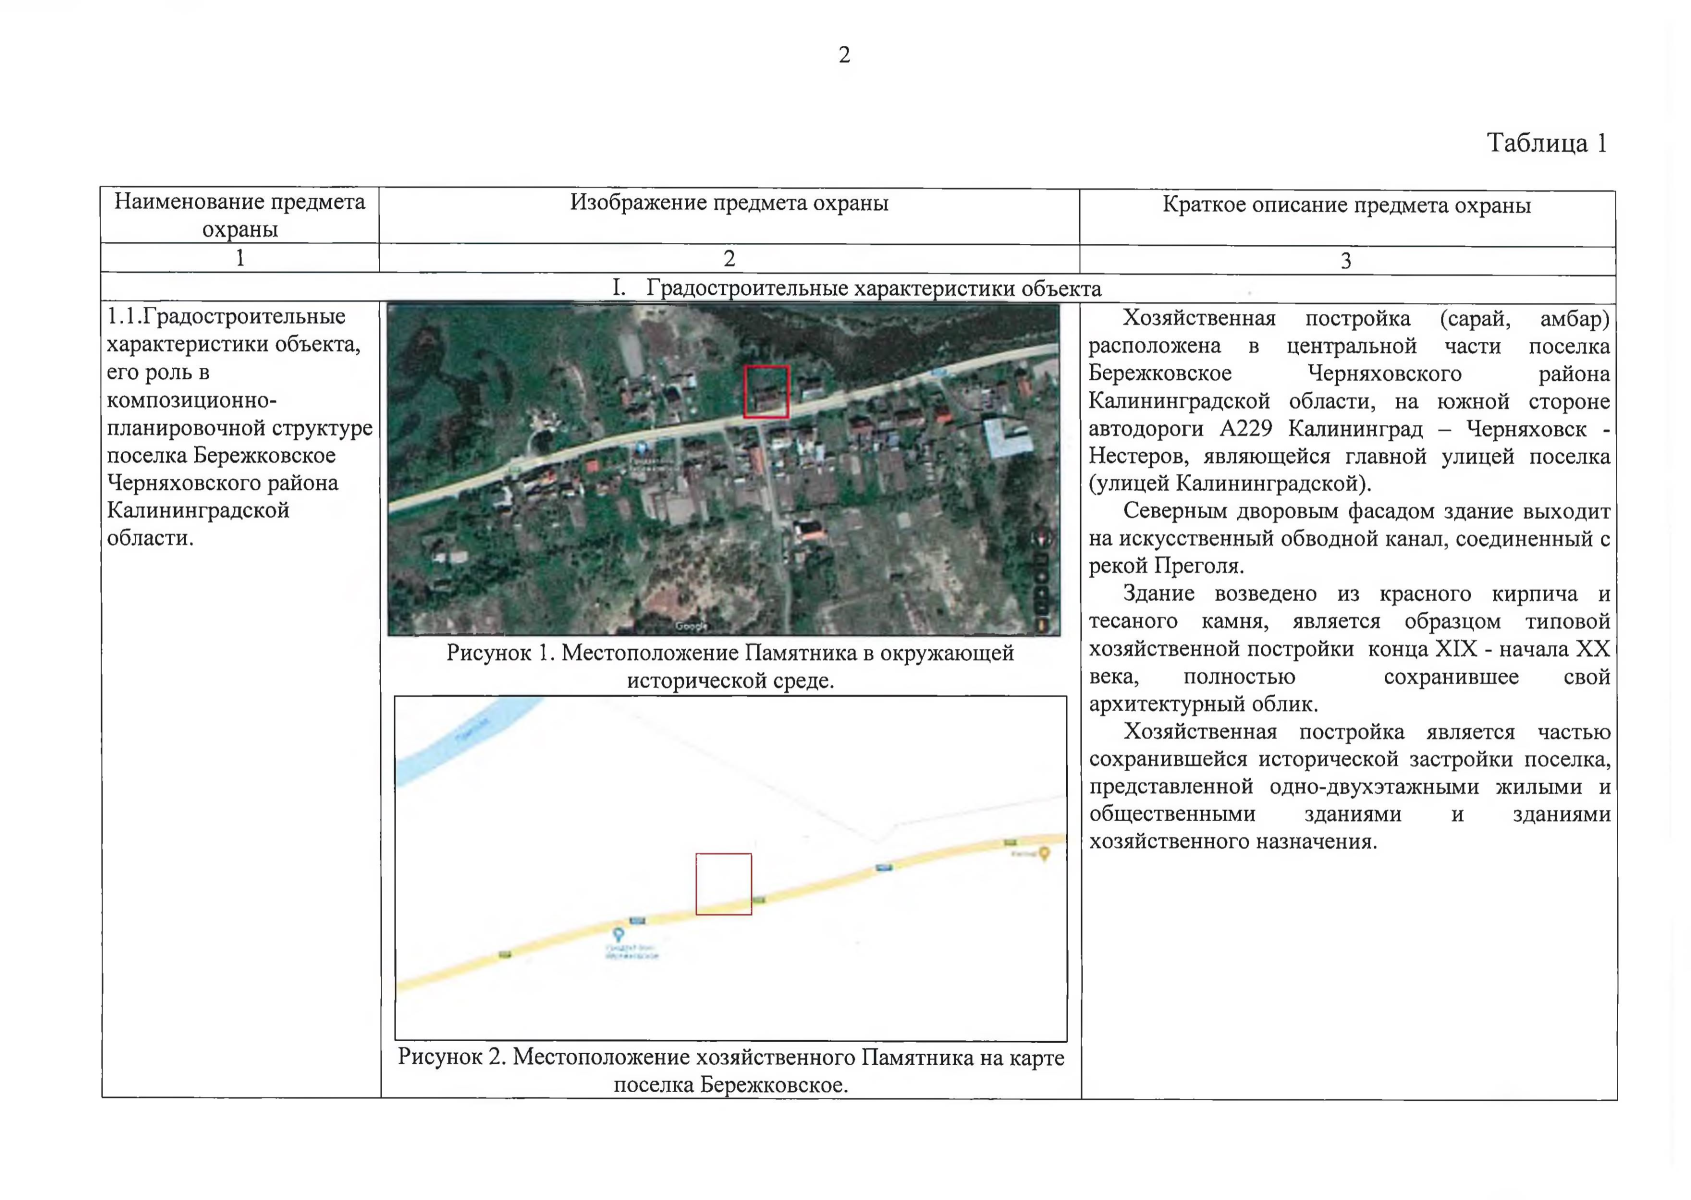
Task: Click the red square marker on the satellite image
Action: [x=766, y=391]
